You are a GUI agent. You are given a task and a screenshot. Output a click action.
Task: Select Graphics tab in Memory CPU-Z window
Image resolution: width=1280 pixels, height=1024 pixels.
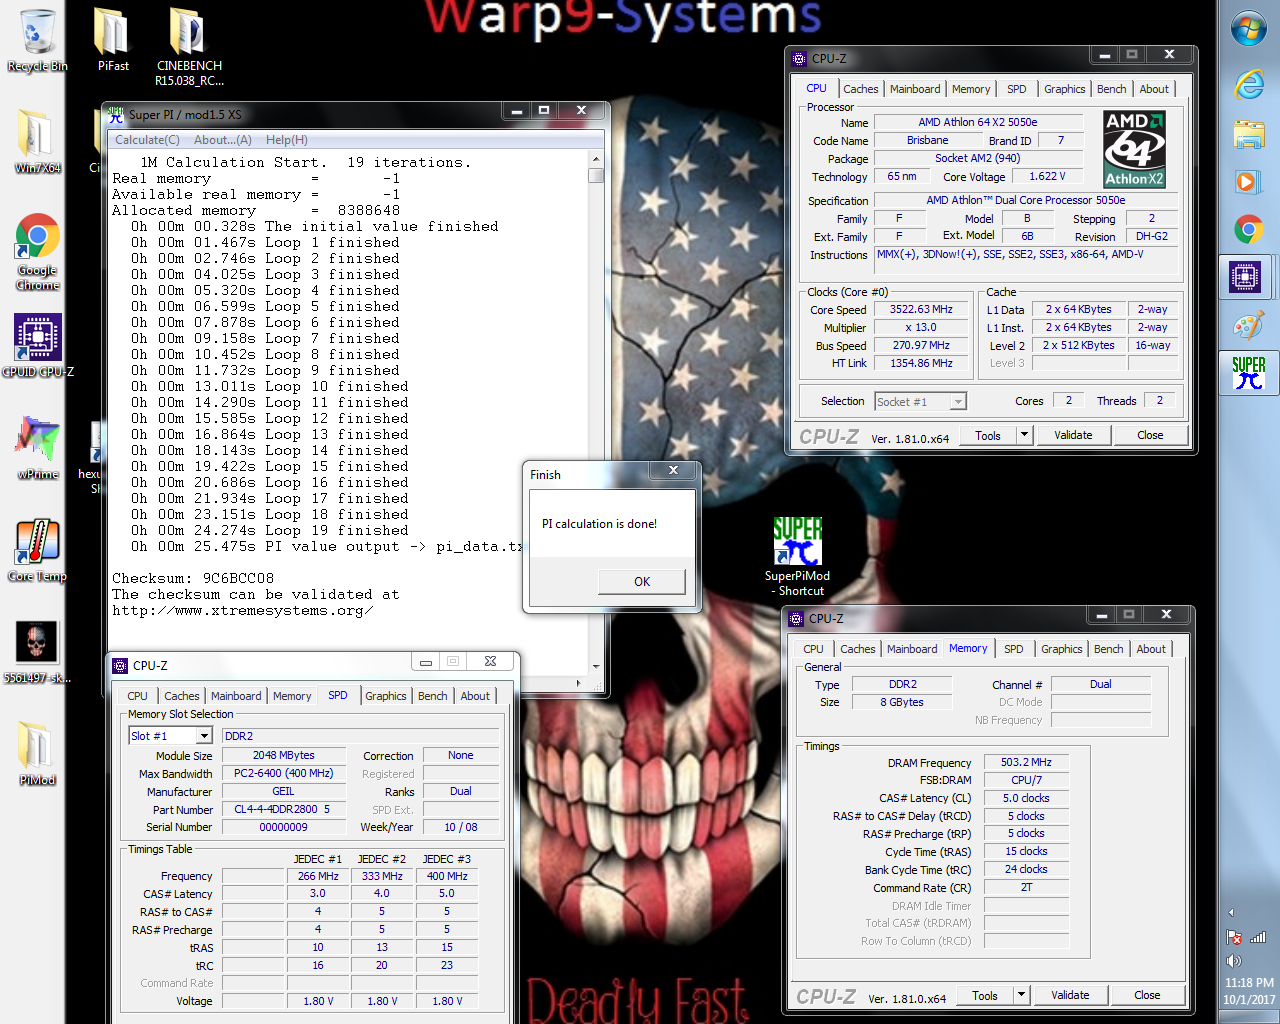click(1061, 649)
